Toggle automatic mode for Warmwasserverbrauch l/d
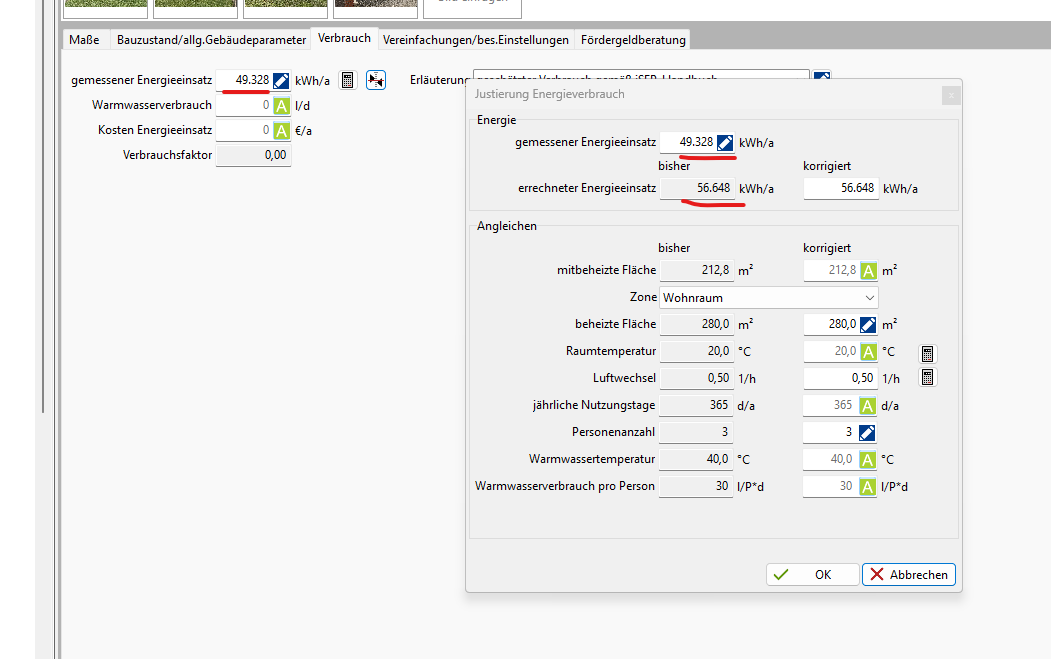Screen dimensions: 1051x659 pyautogui.click(x=281, y=105)
